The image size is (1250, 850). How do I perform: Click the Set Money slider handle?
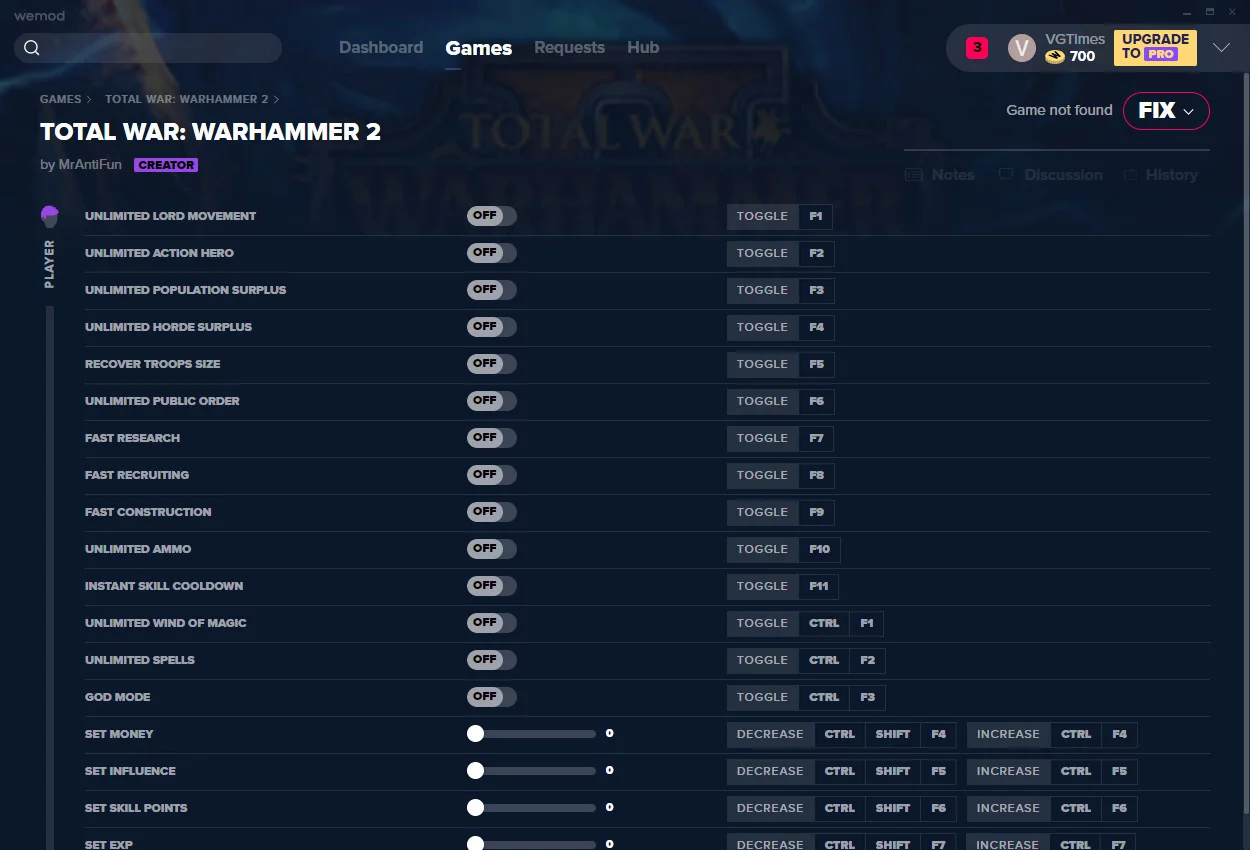click(475, 734)
